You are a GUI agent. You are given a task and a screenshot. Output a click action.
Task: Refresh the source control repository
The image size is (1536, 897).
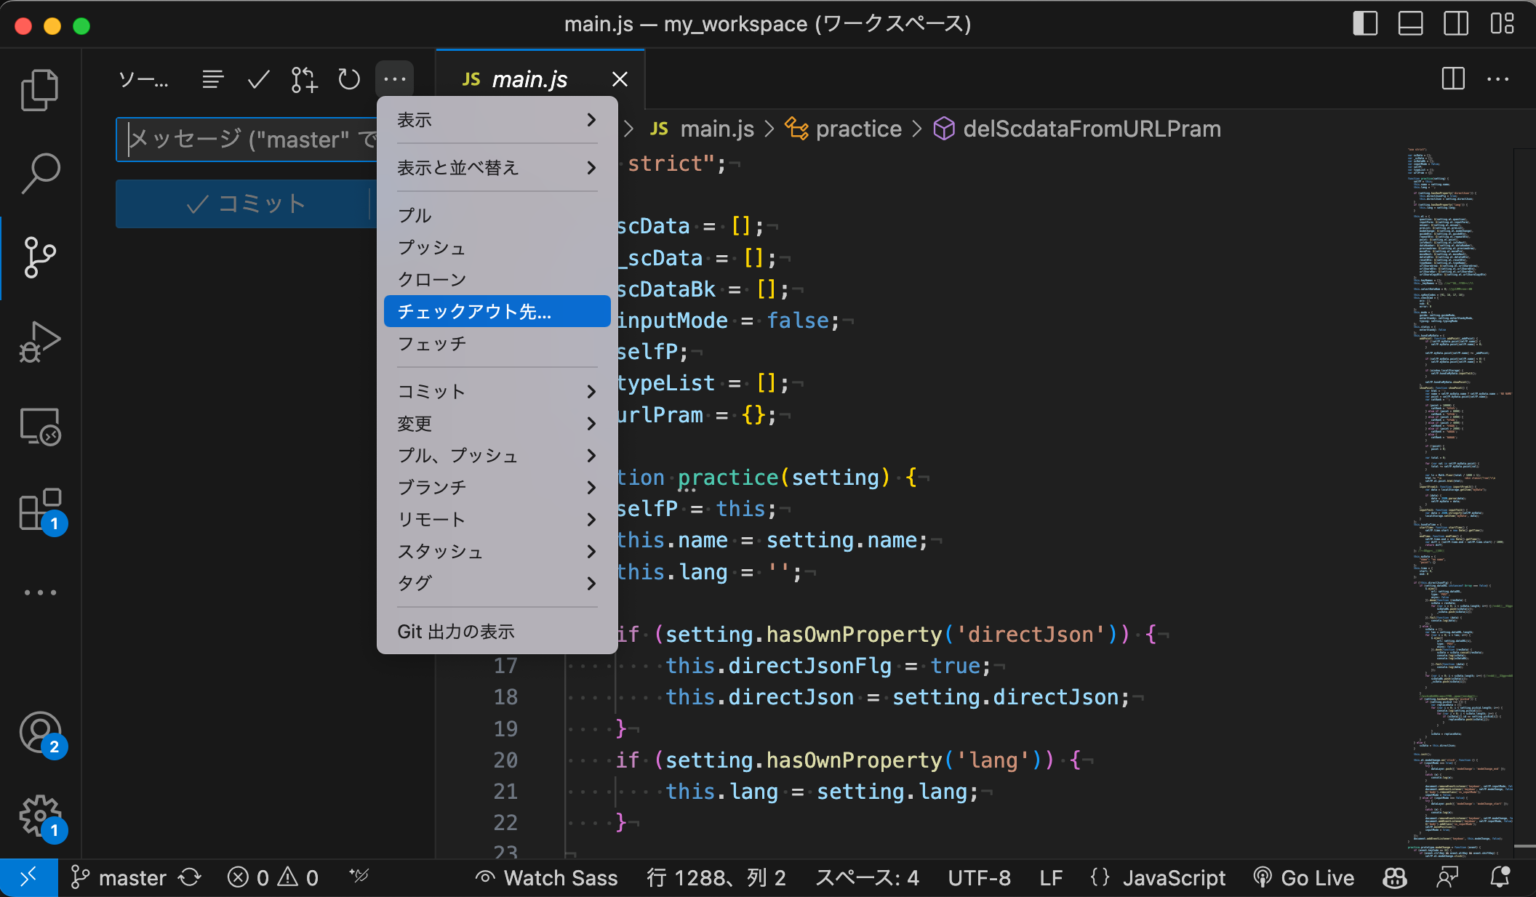point(348,79)
